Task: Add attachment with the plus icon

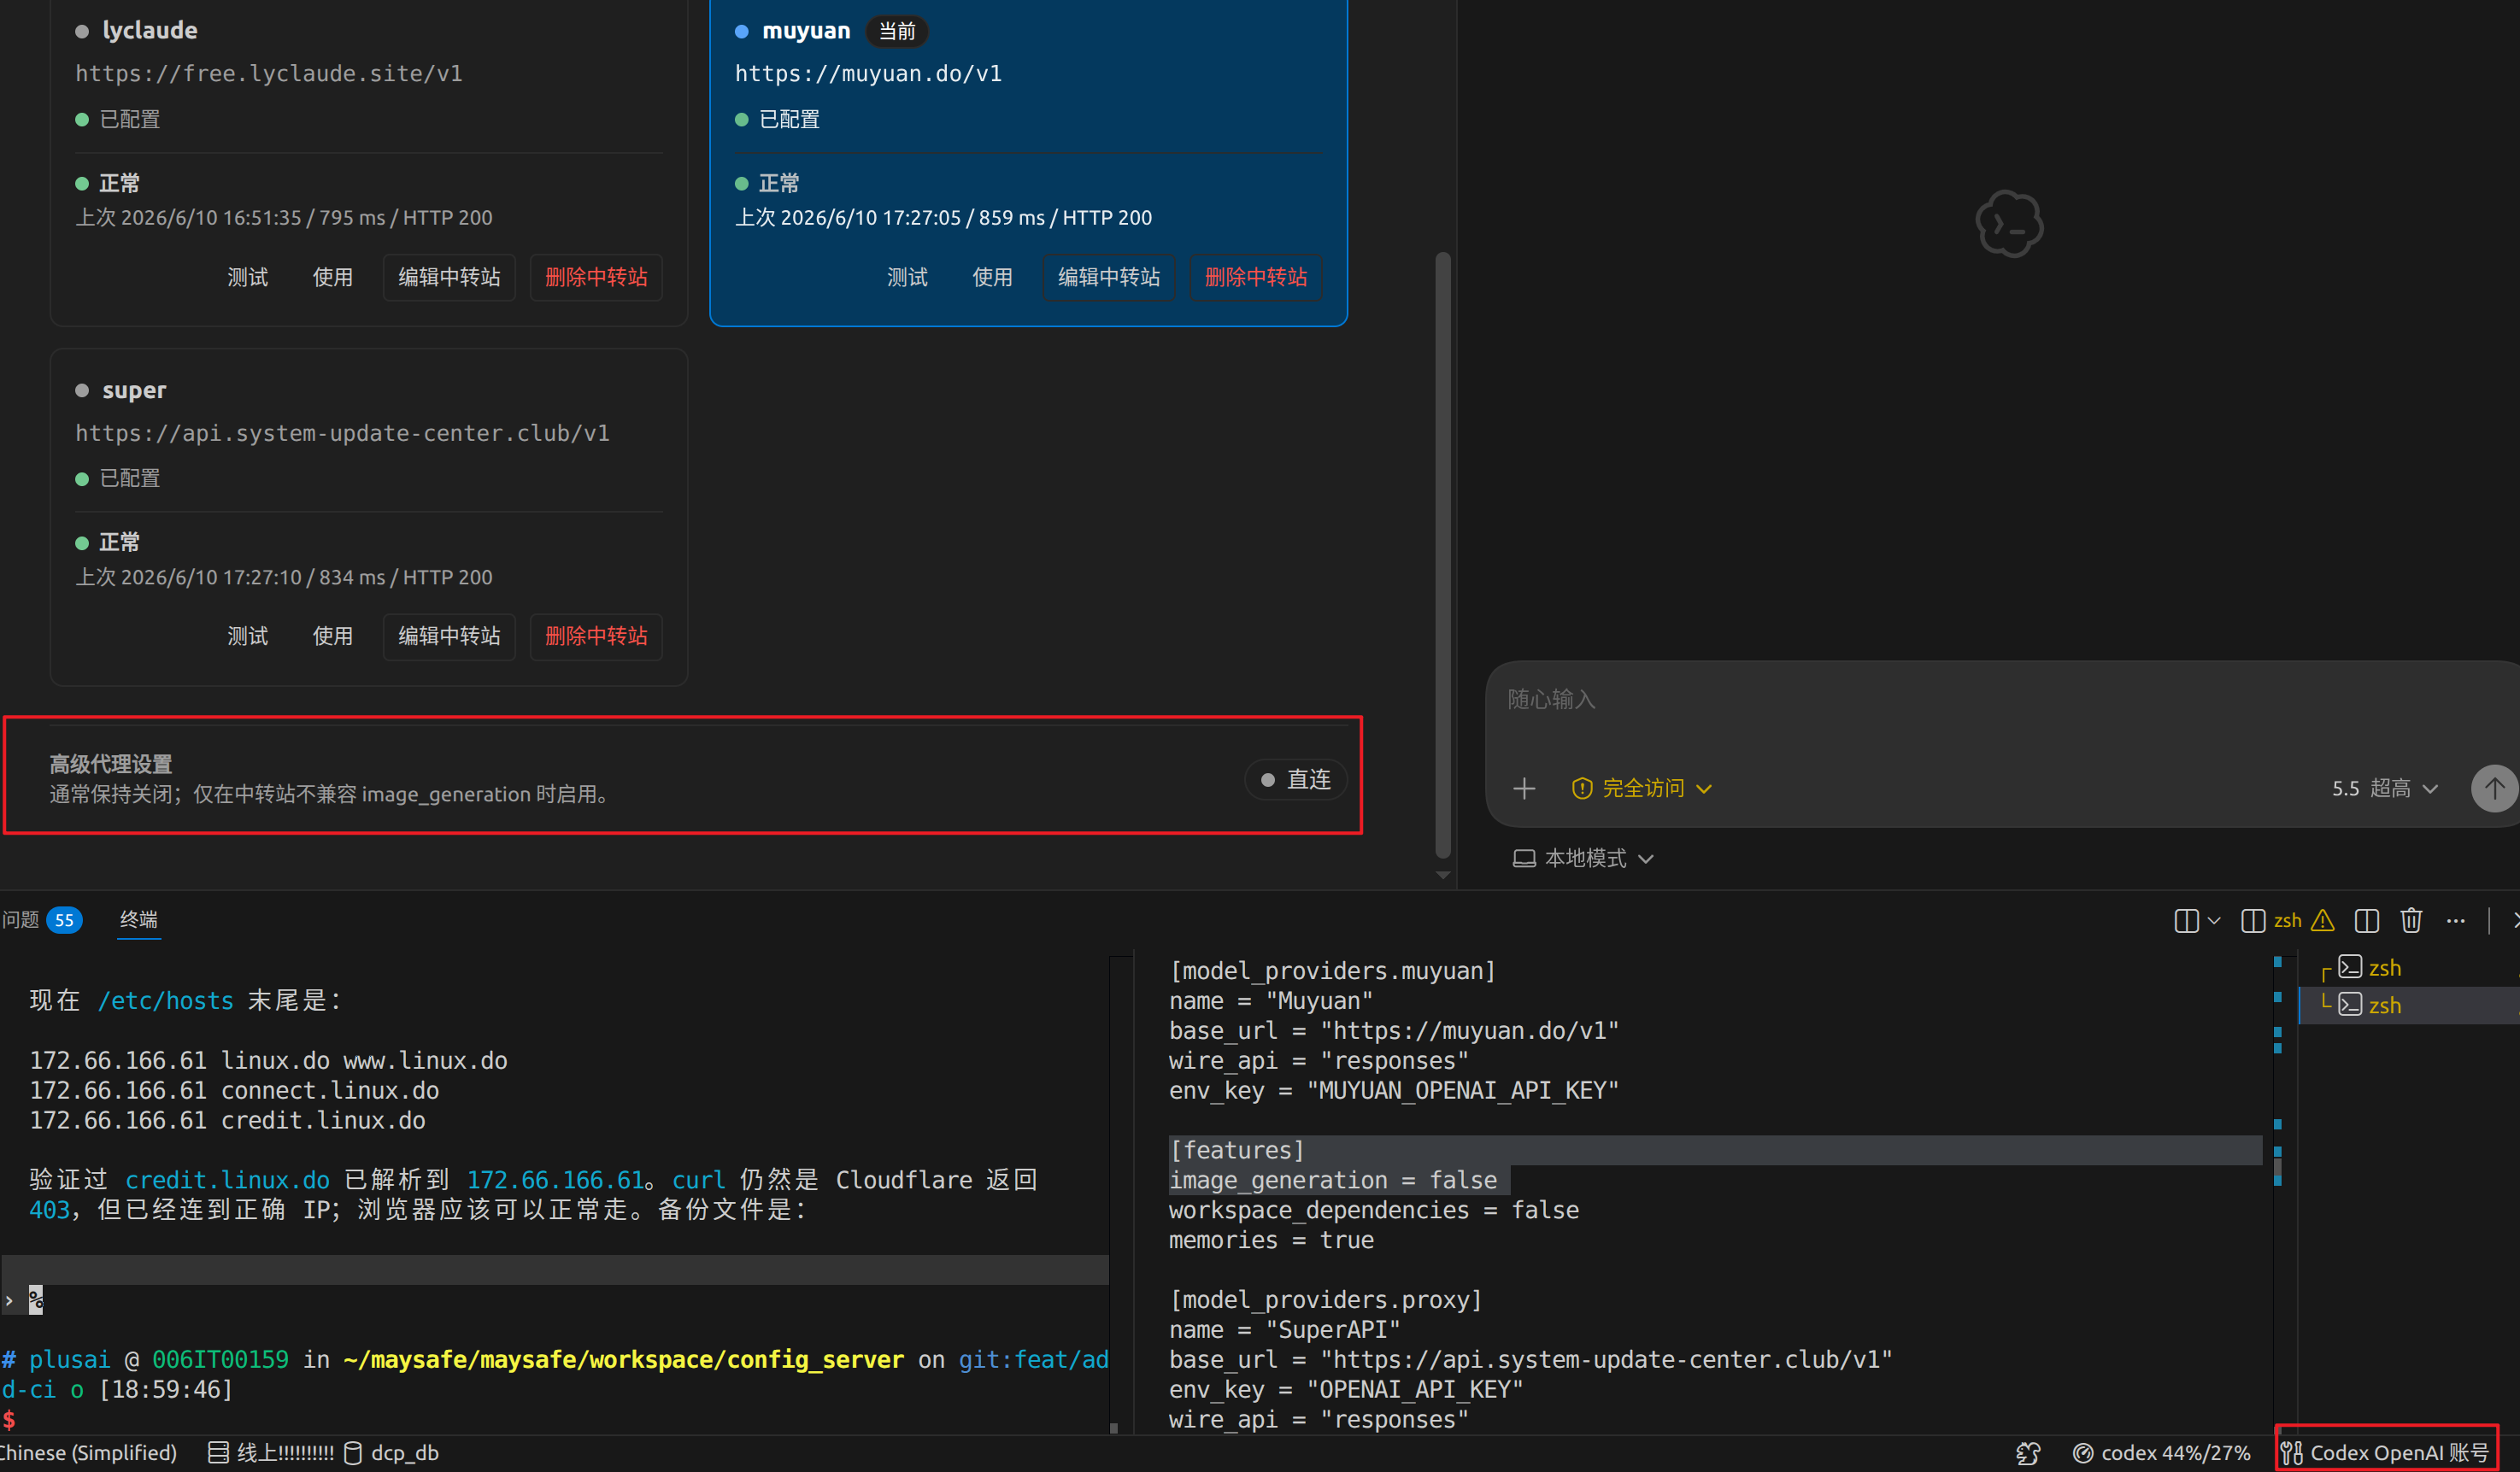Action: tap(1524, 789)
